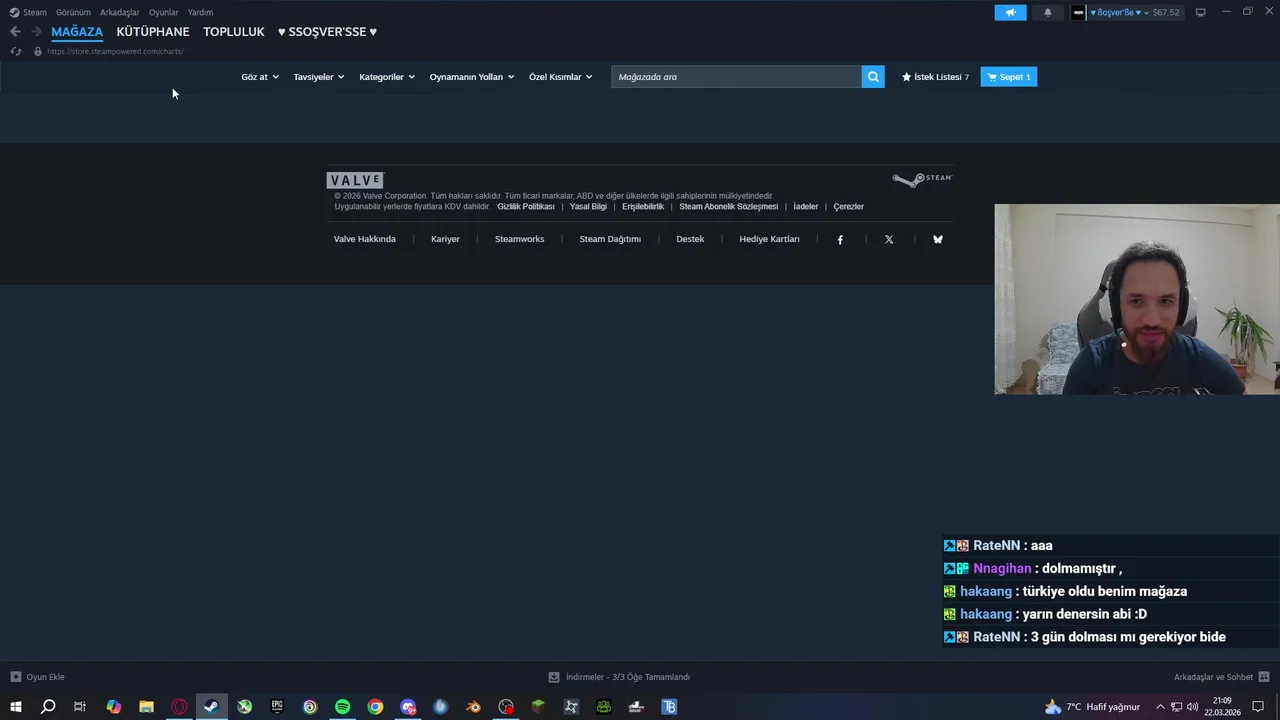This screenshot has height=720, width=1280.
Task: Open Task View on the taskbar
Action: [80, 707]
